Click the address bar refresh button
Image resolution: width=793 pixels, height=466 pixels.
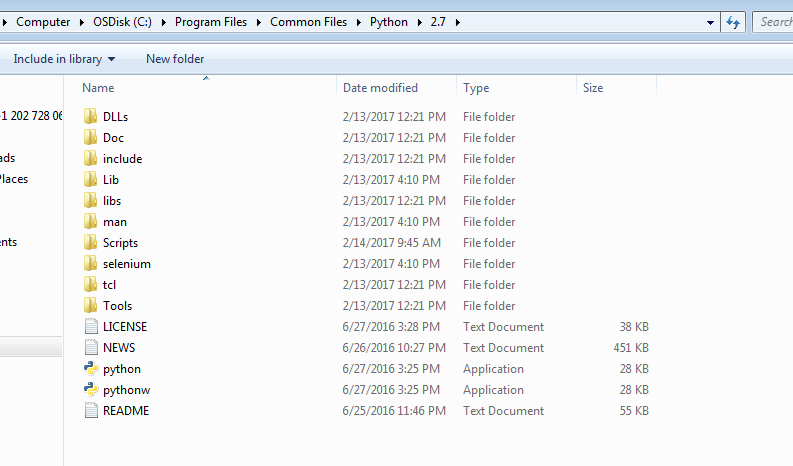[x=733, y=22]
